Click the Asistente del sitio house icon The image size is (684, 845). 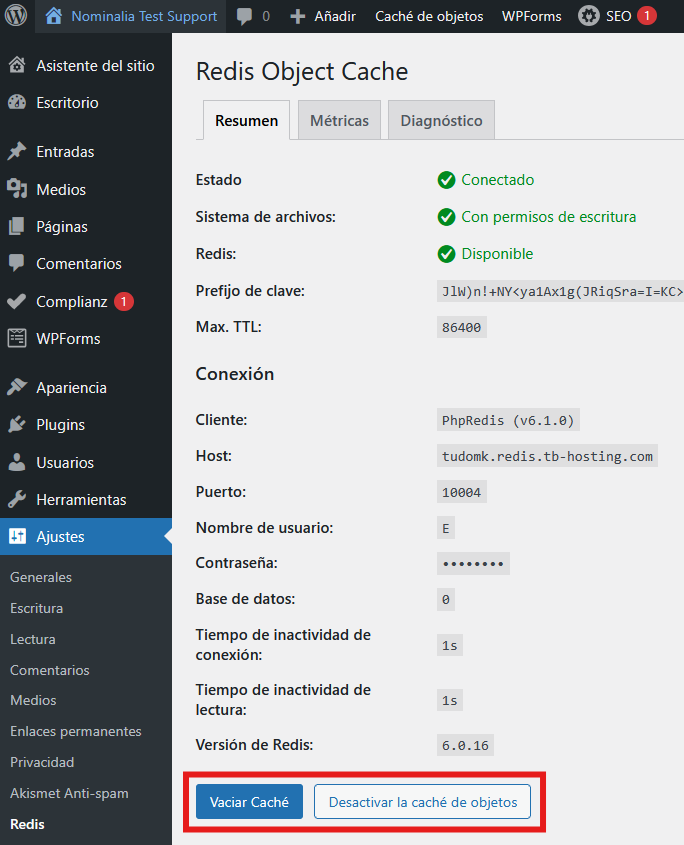click(x=17, y=65)
